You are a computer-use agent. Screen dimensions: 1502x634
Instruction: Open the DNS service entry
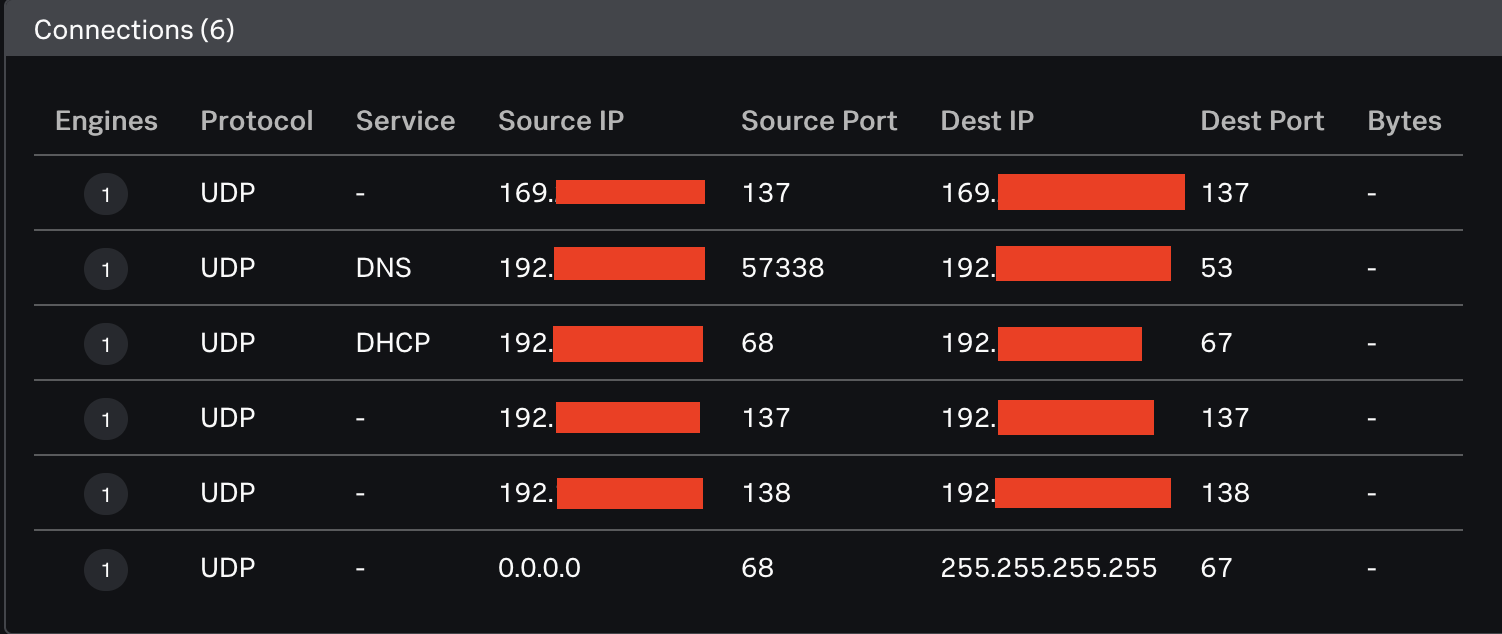[x=384, y=268]
